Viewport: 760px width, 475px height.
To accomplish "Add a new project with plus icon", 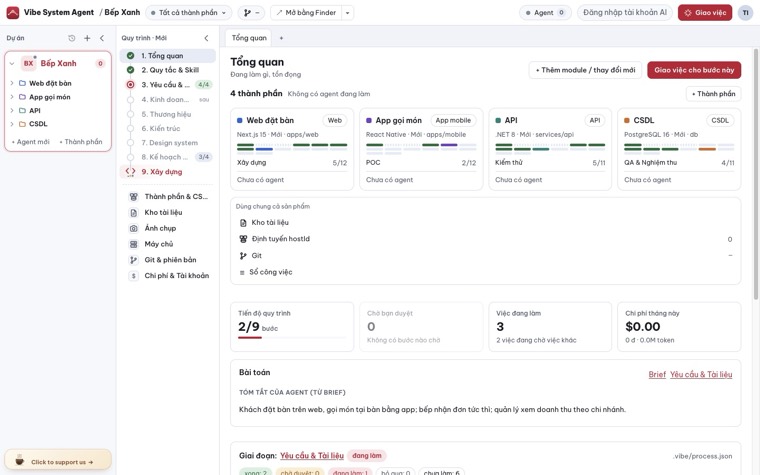I will pos(87,38).
